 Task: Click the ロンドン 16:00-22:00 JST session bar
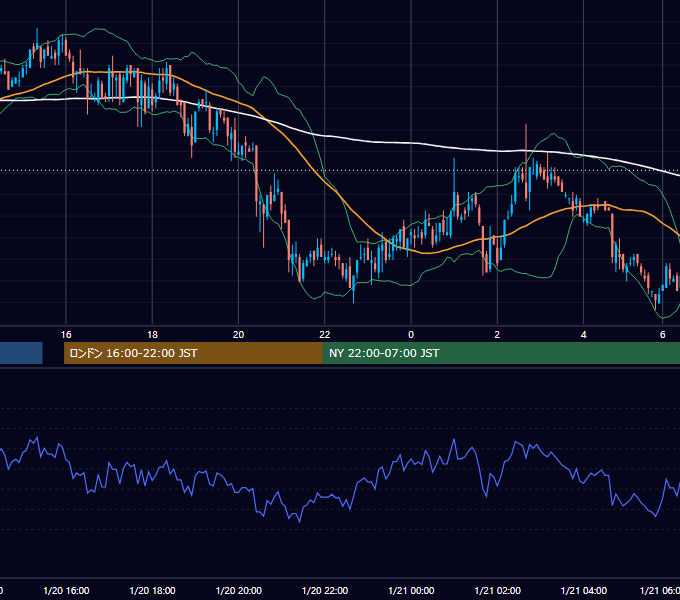193,353
